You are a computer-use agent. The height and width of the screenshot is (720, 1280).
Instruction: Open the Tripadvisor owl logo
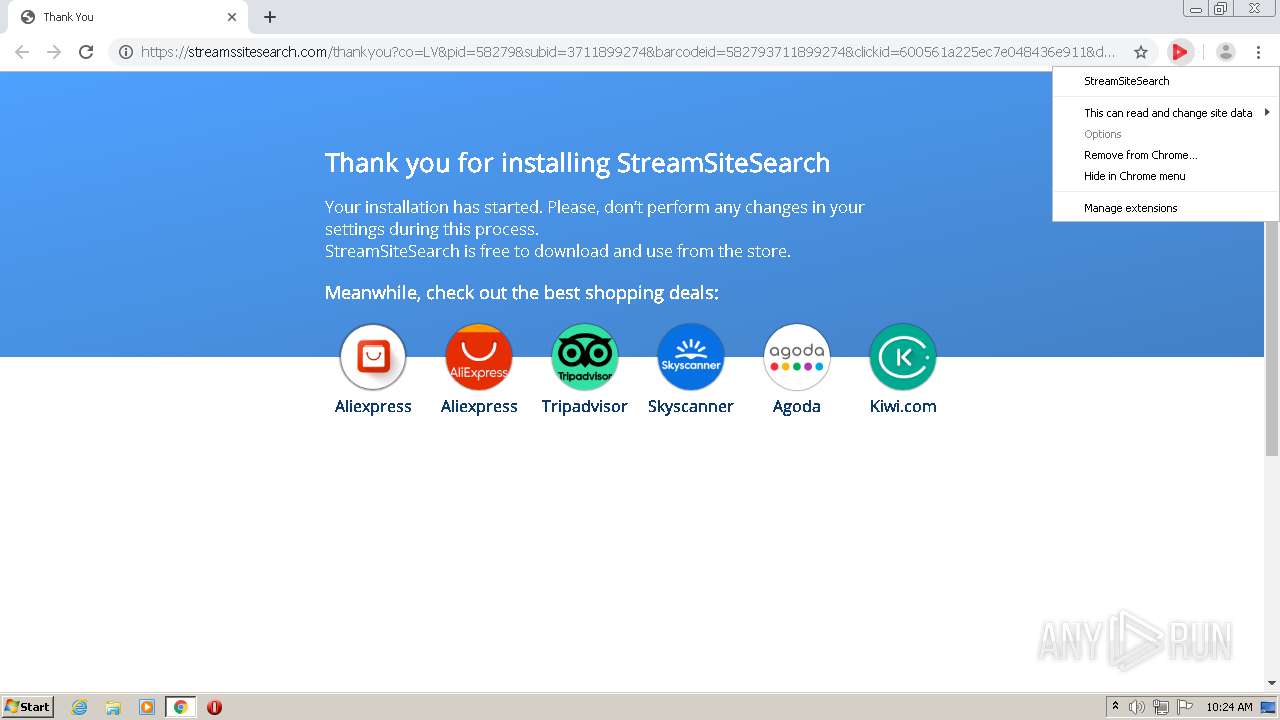585,357
